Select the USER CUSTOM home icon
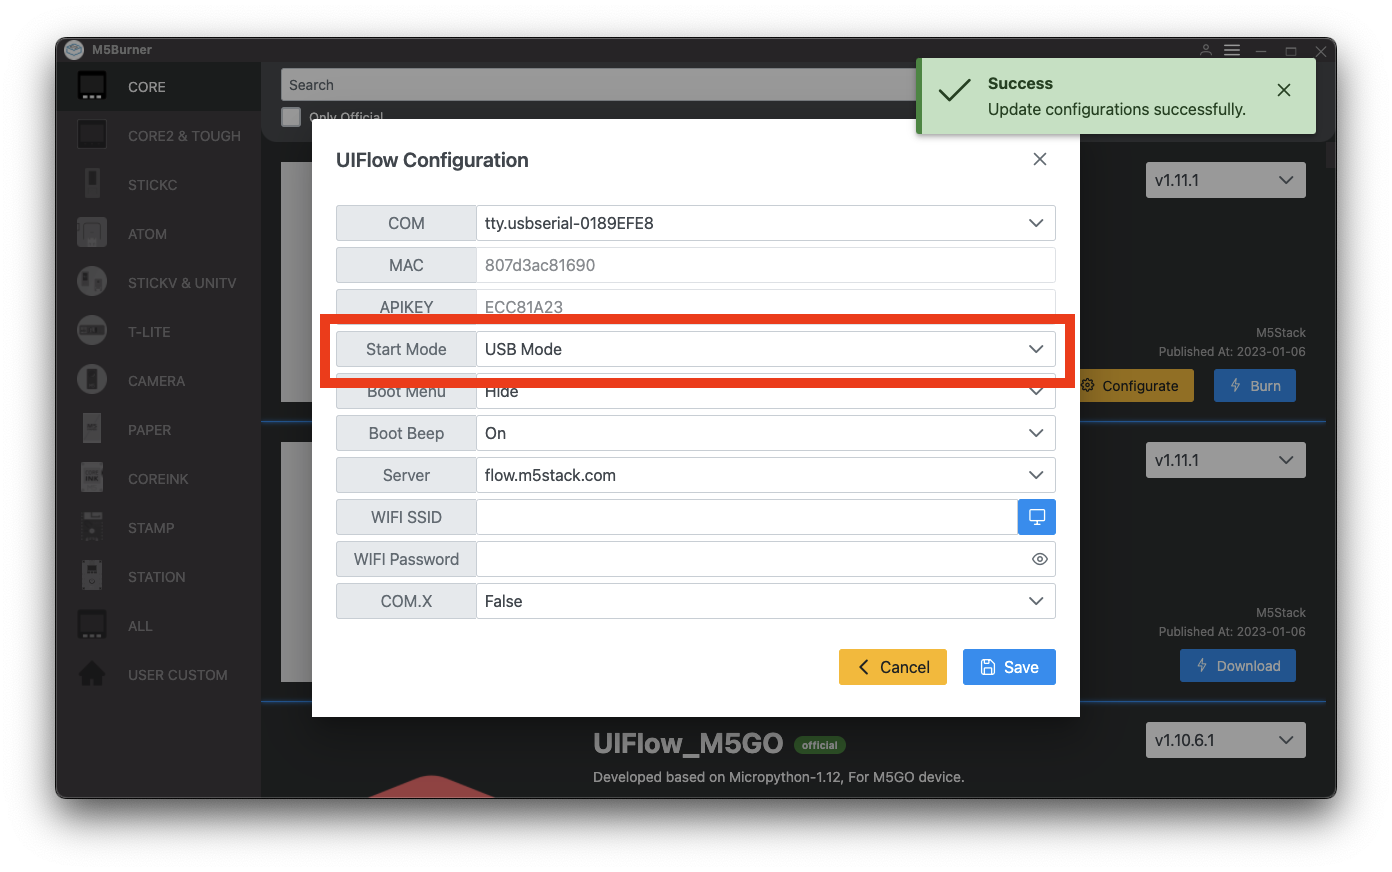The height and width of the screenshot is (872, 1392). point(92,675)
